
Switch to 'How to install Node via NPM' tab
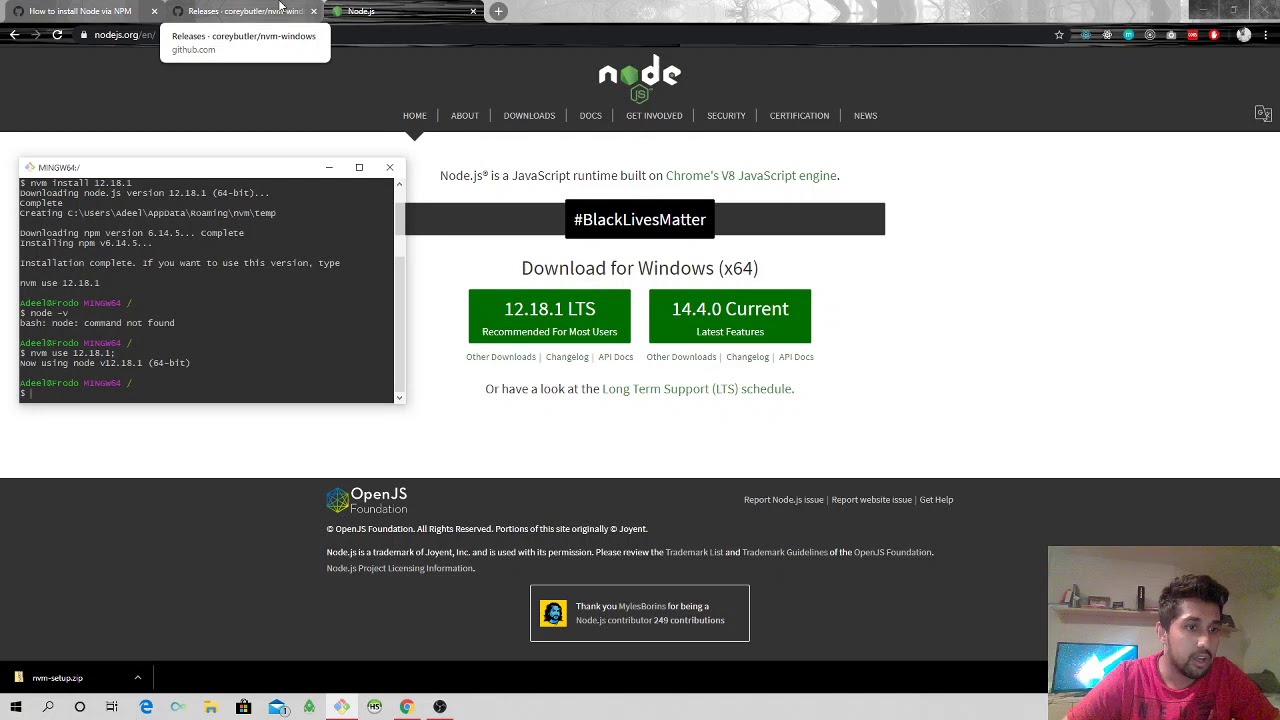click(x=80, y=11)
